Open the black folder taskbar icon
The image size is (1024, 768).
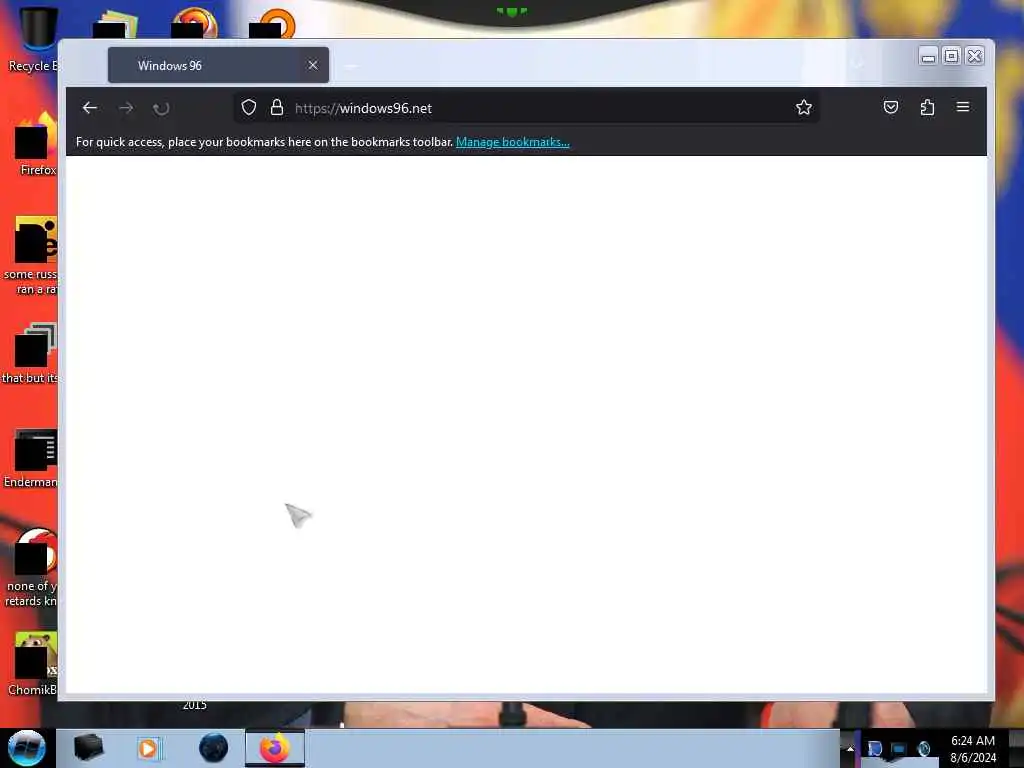point(89,748)
